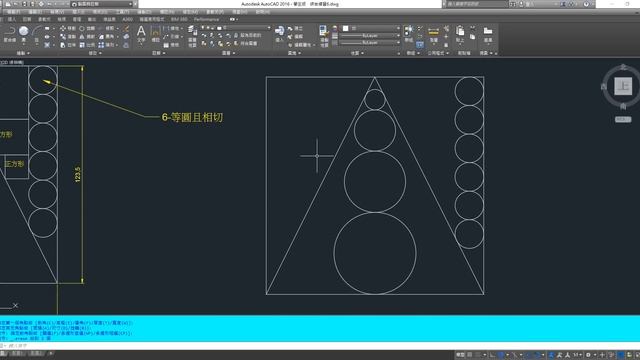640x360 pixels.
Task: Open the first ByLayer dropdown
Action: 369,36
